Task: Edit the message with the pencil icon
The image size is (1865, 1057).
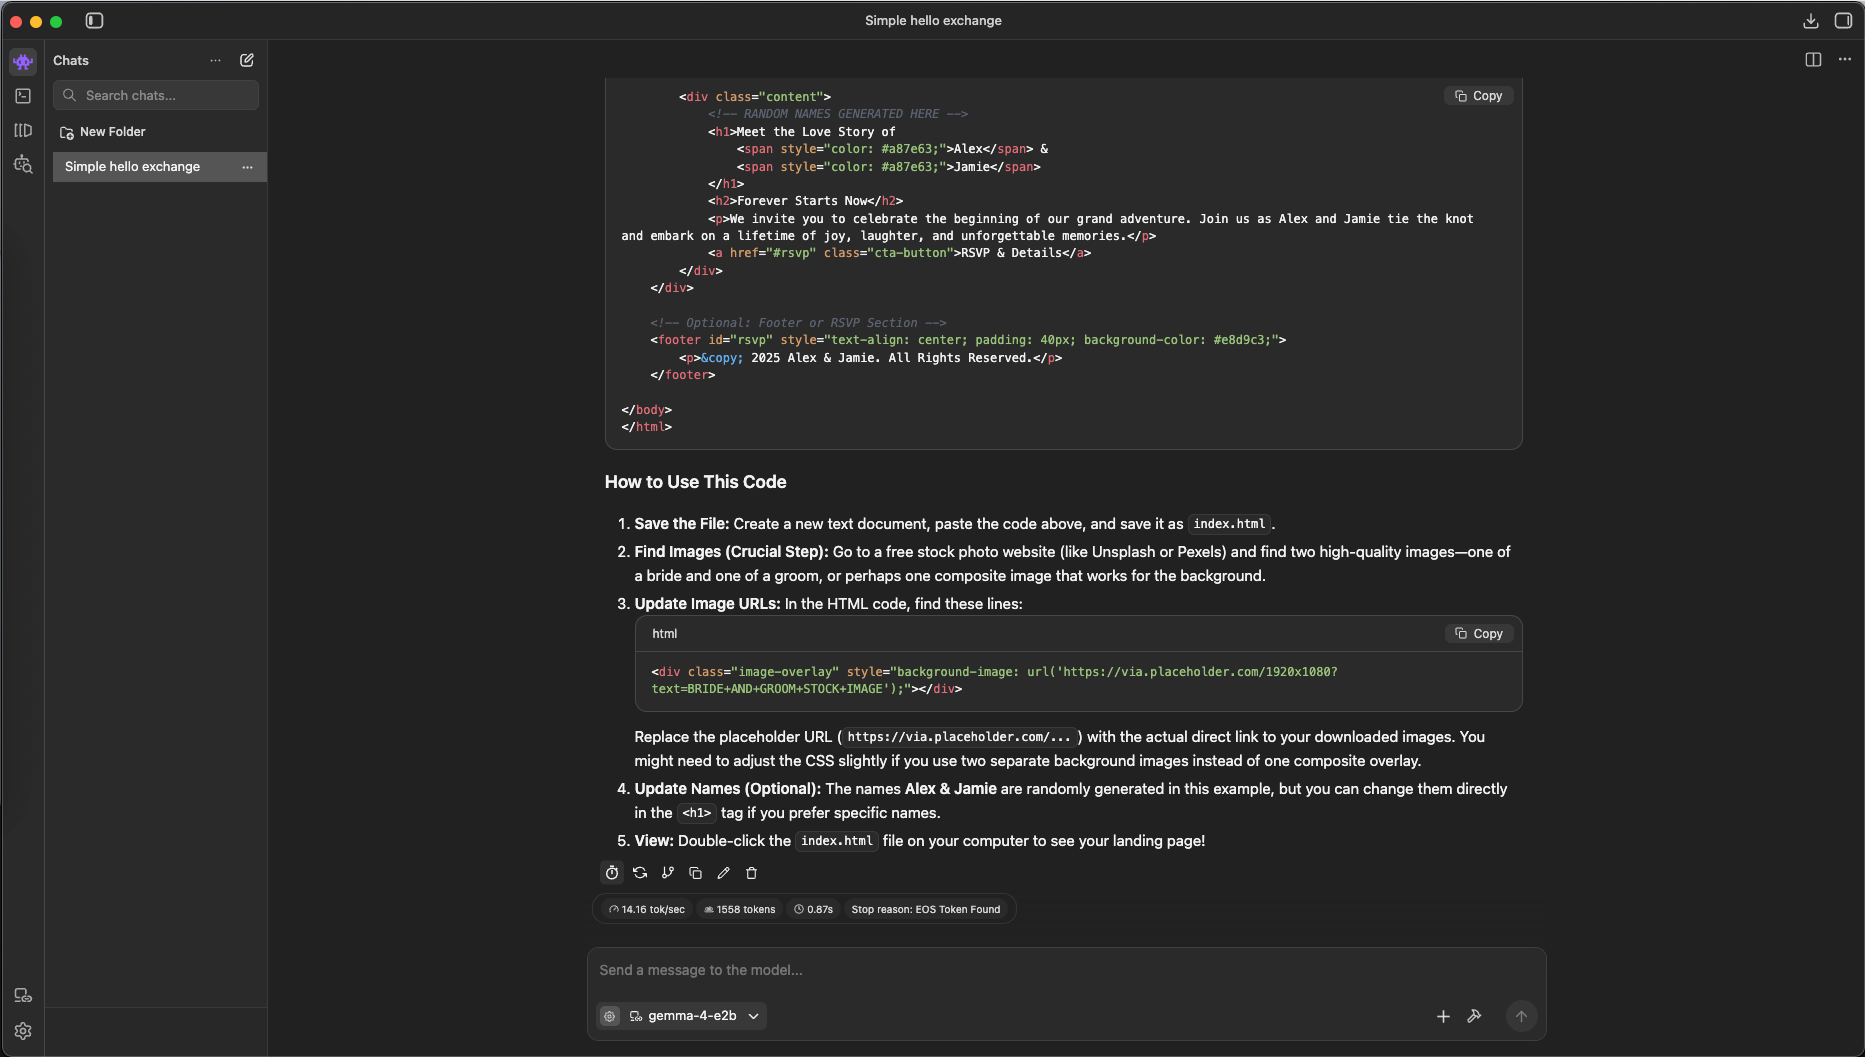Action: pos(724,873)
